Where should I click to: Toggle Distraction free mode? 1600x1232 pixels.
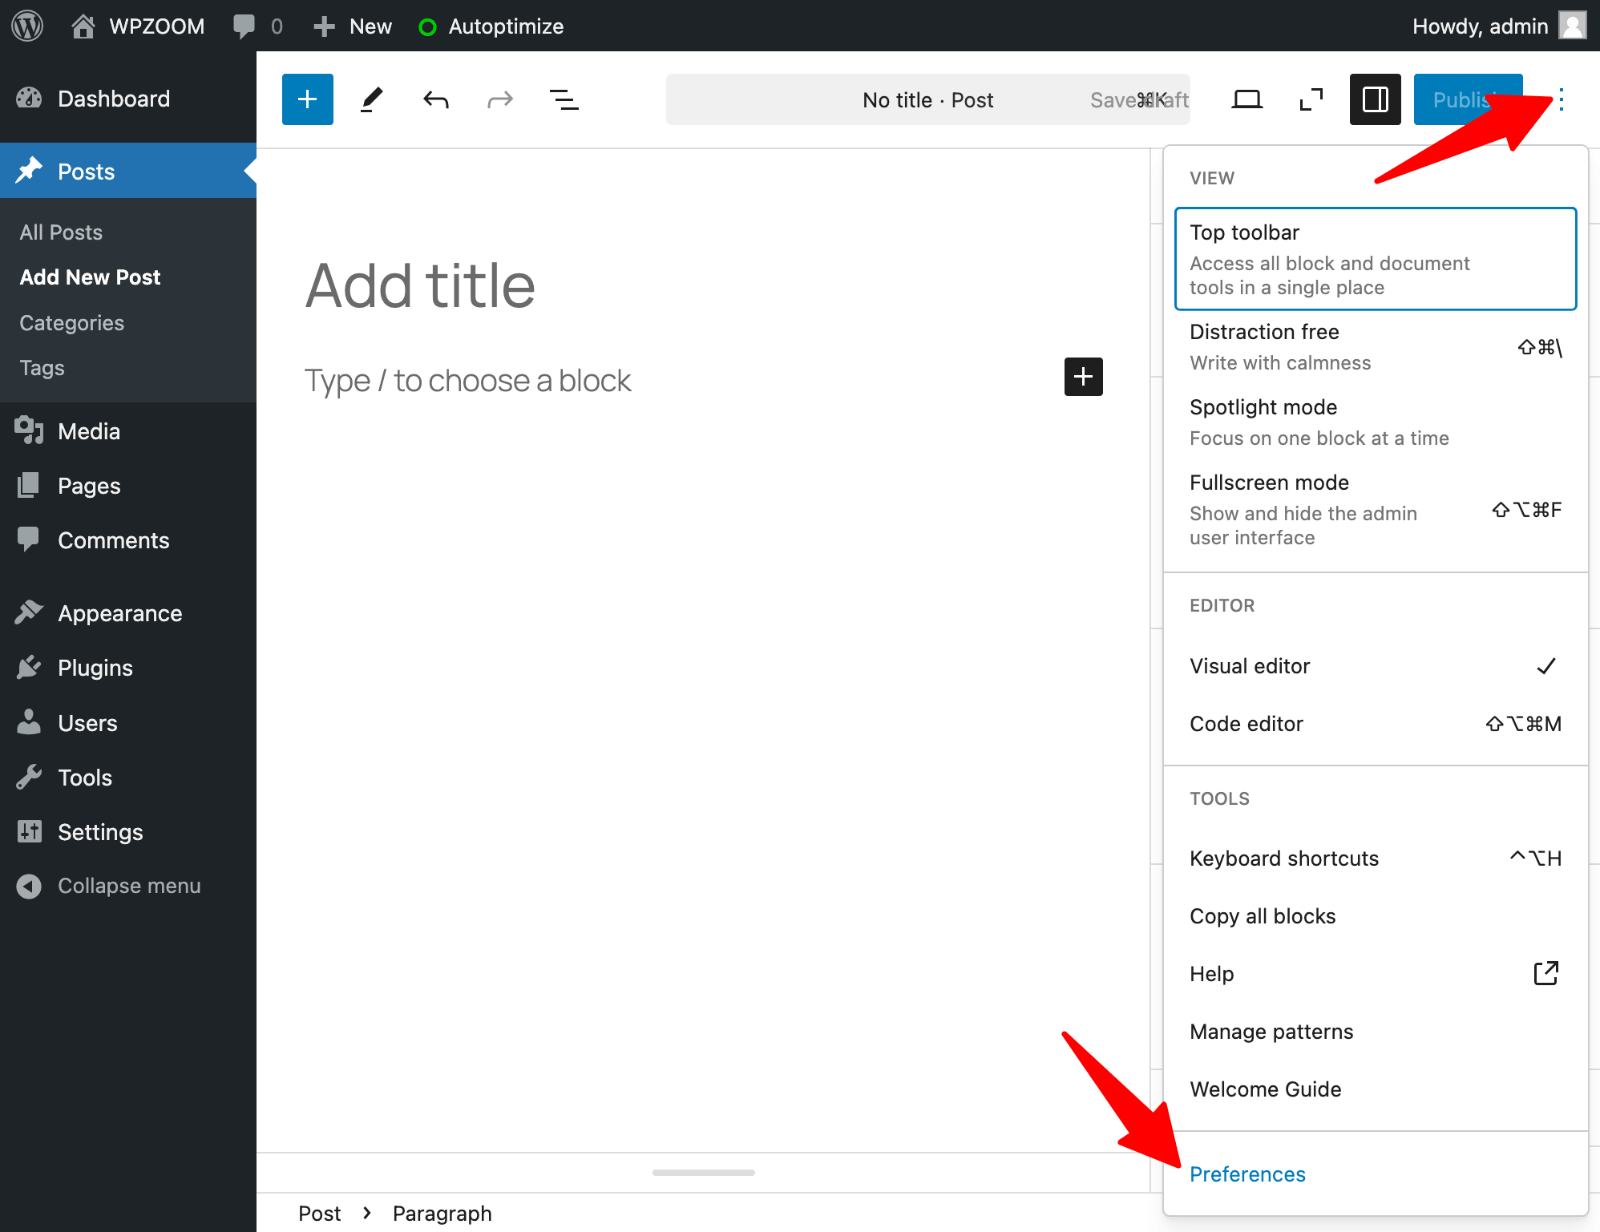tap(1376, 347)
